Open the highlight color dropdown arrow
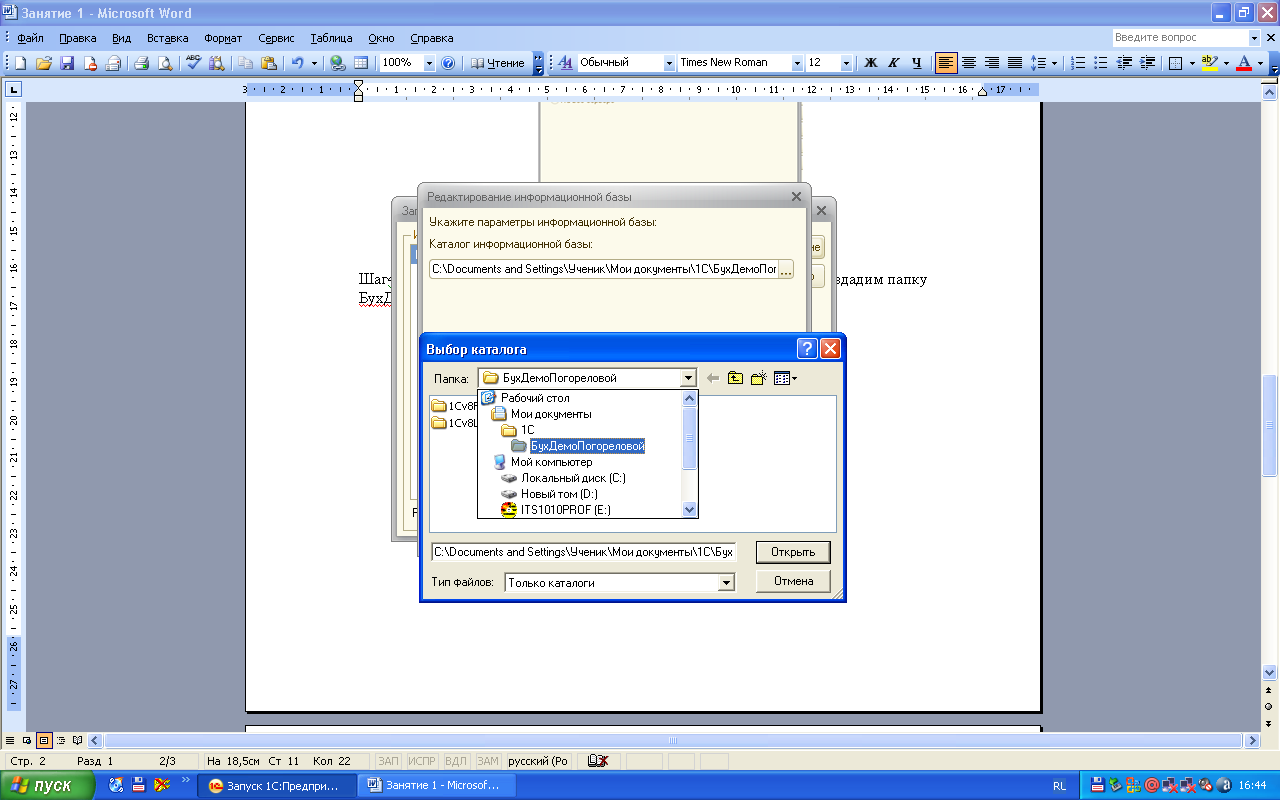This screenshot has height=800, width=1280. [x=1226, y=63]
